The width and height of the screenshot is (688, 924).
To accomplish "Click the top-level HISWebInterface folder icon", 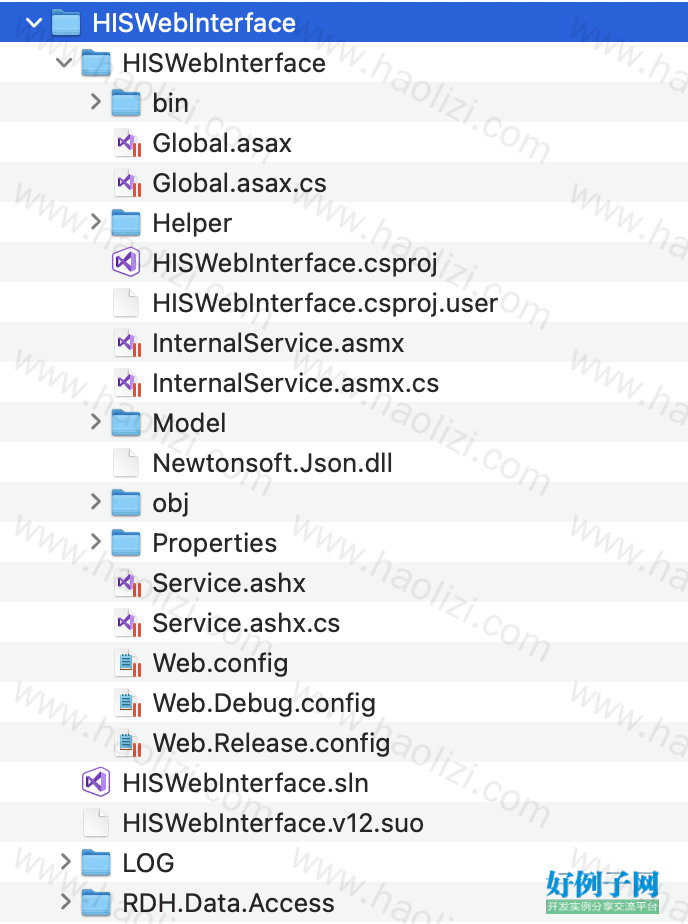I will (x=65, y=23).
